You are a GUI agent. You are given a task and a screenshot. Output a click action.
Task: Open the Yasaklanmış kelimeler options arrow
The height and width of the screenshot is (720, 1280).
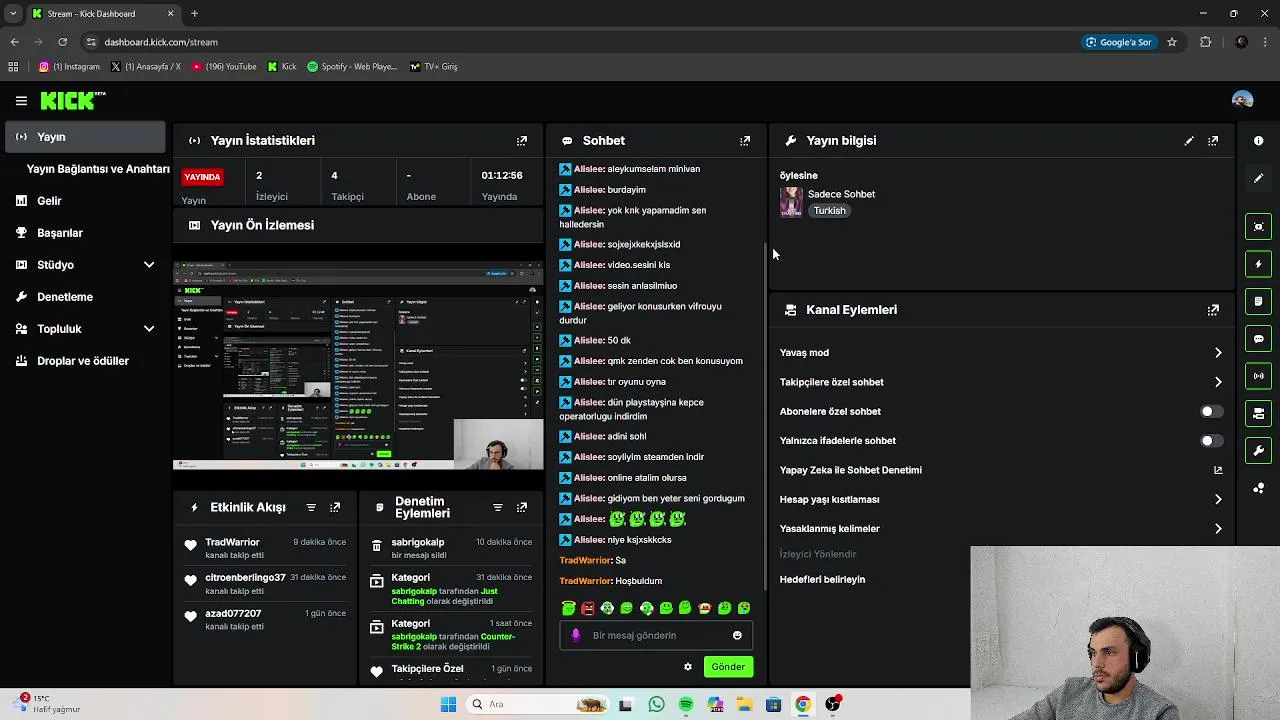click(x=1218, y=529)
